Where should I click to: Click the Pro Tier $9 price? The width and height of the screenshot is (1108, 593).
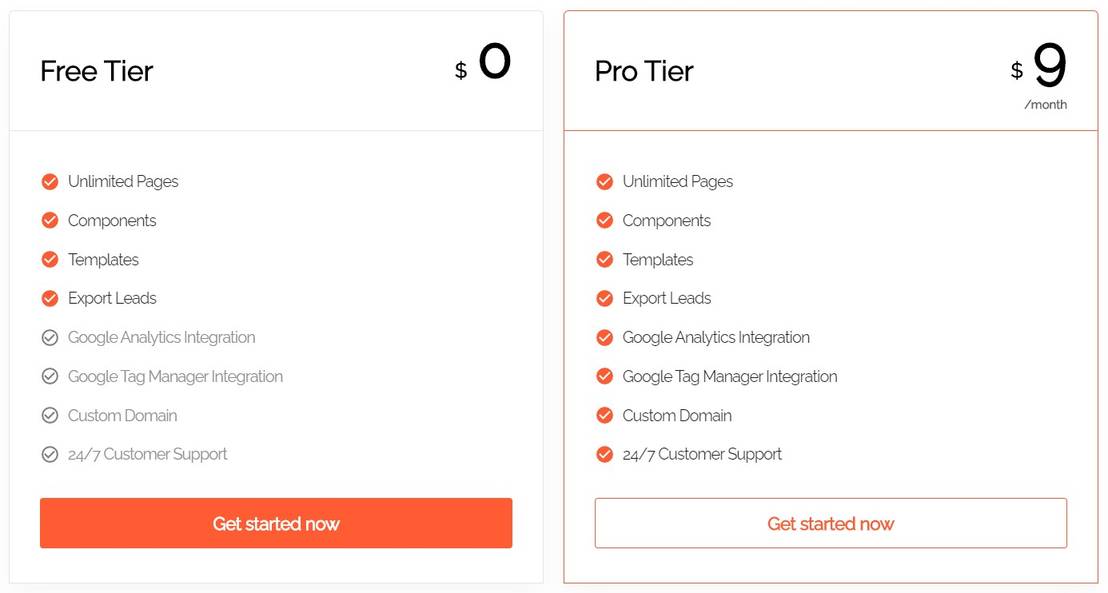point(1048,66)
